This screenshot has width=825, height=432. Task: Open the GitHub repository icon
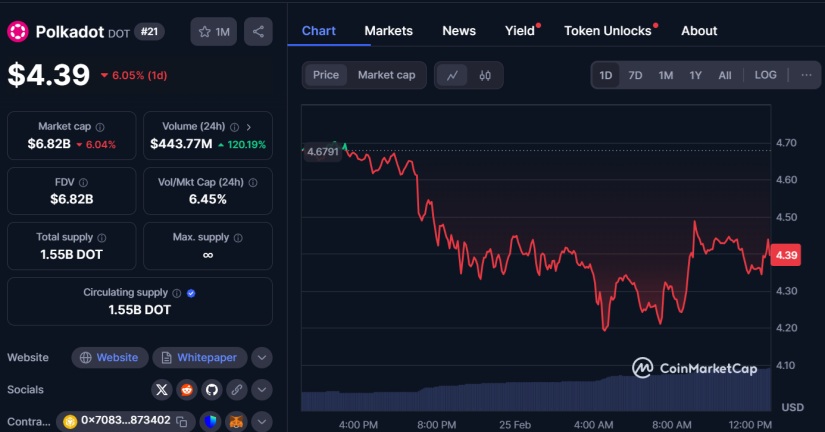coord(211,390)
